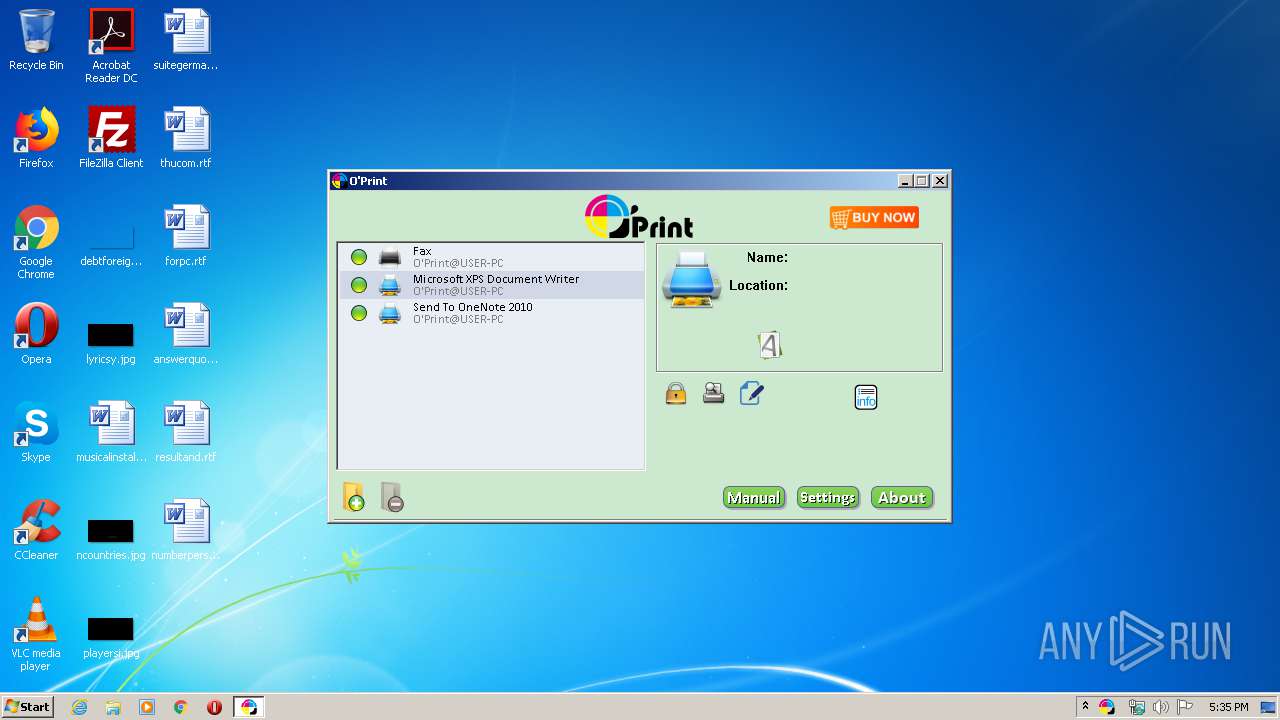Select resultand.rtf desktop file
The width and height of the screenshot is (1280, 720).
pyautogui.click(x=186, y=432)
